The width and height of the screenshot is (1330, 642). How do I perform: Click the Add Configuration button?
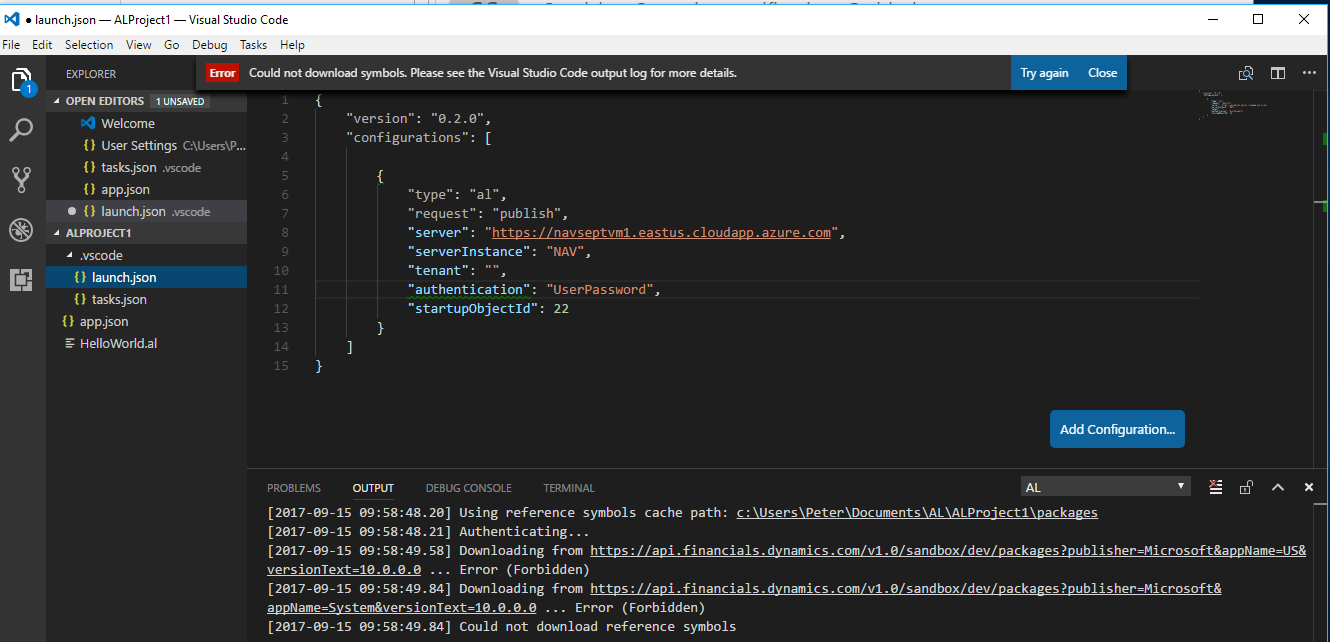[x=1117, y=429]
